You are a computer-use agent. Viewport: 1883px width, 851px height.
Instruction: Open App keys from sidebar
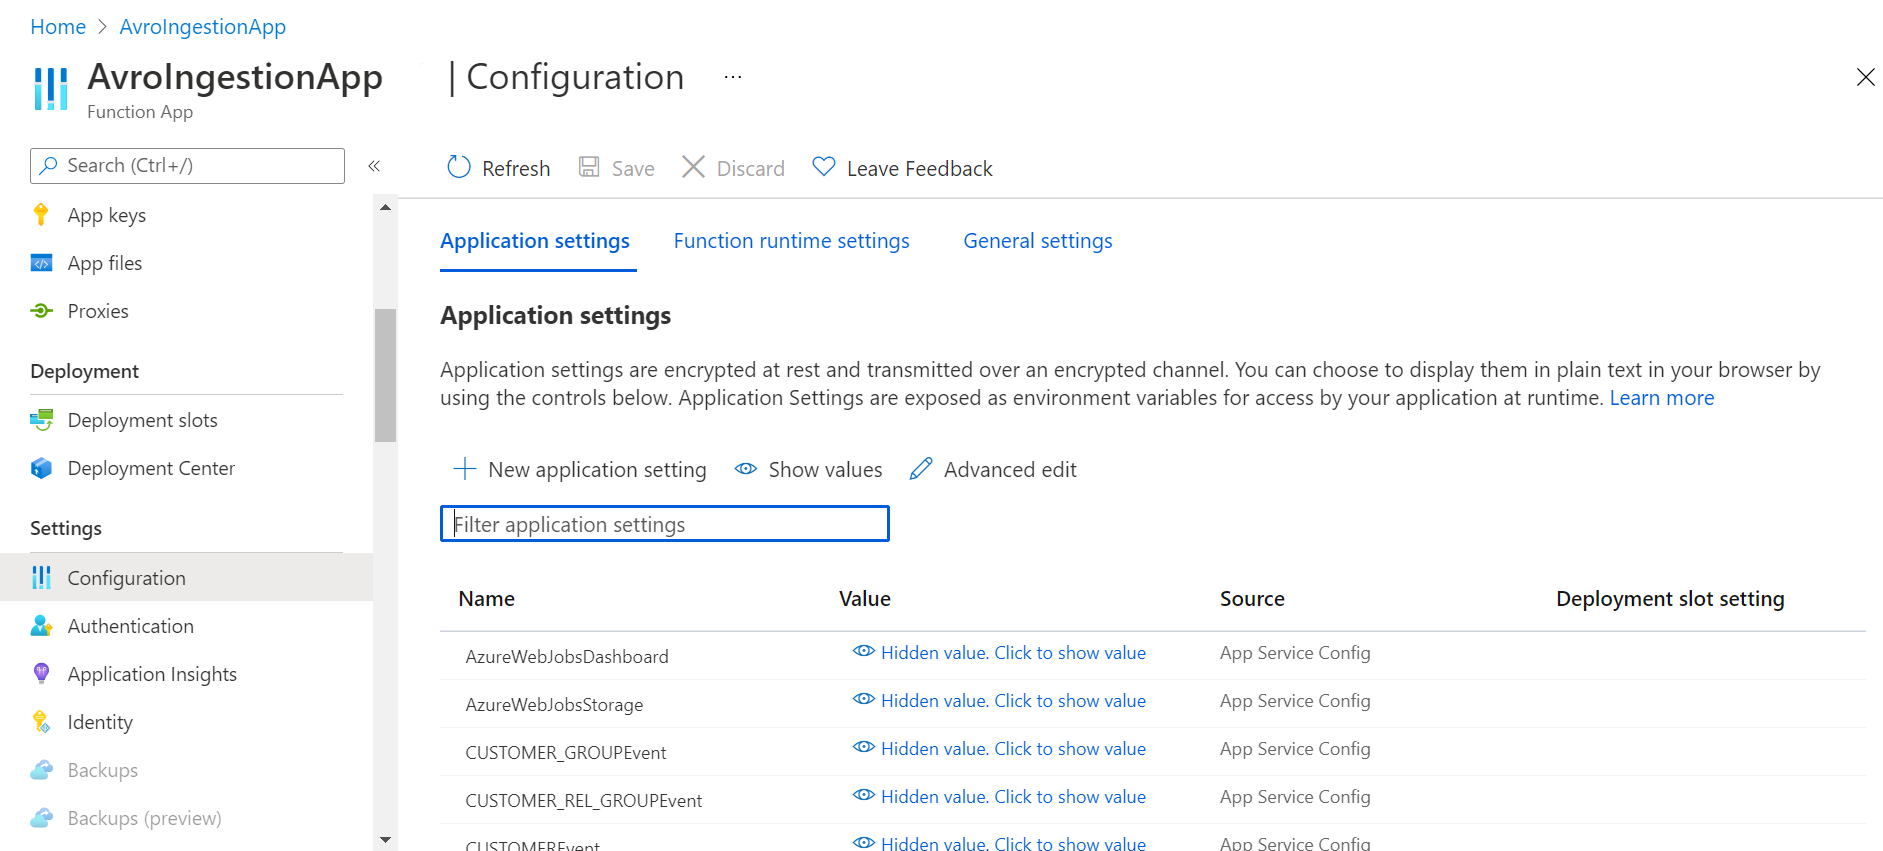coord(106,215)
